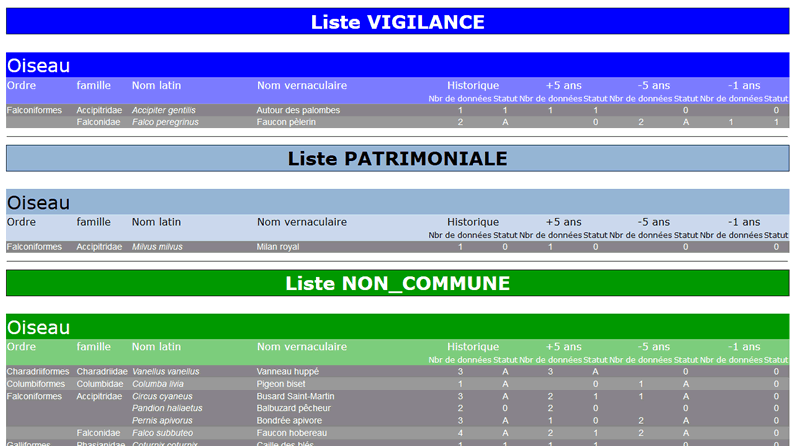Select 'Falco peregrinus' latin name
Image resolution: width=791 pixels, height=446 pixels.
tap(165, 122)
